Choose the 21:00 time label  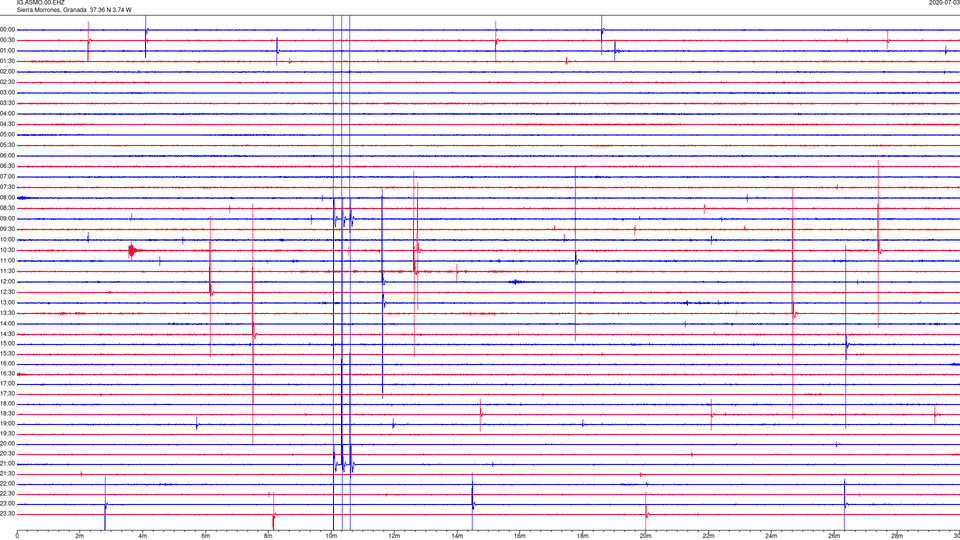pyautogui.click(x=7, y=463)
